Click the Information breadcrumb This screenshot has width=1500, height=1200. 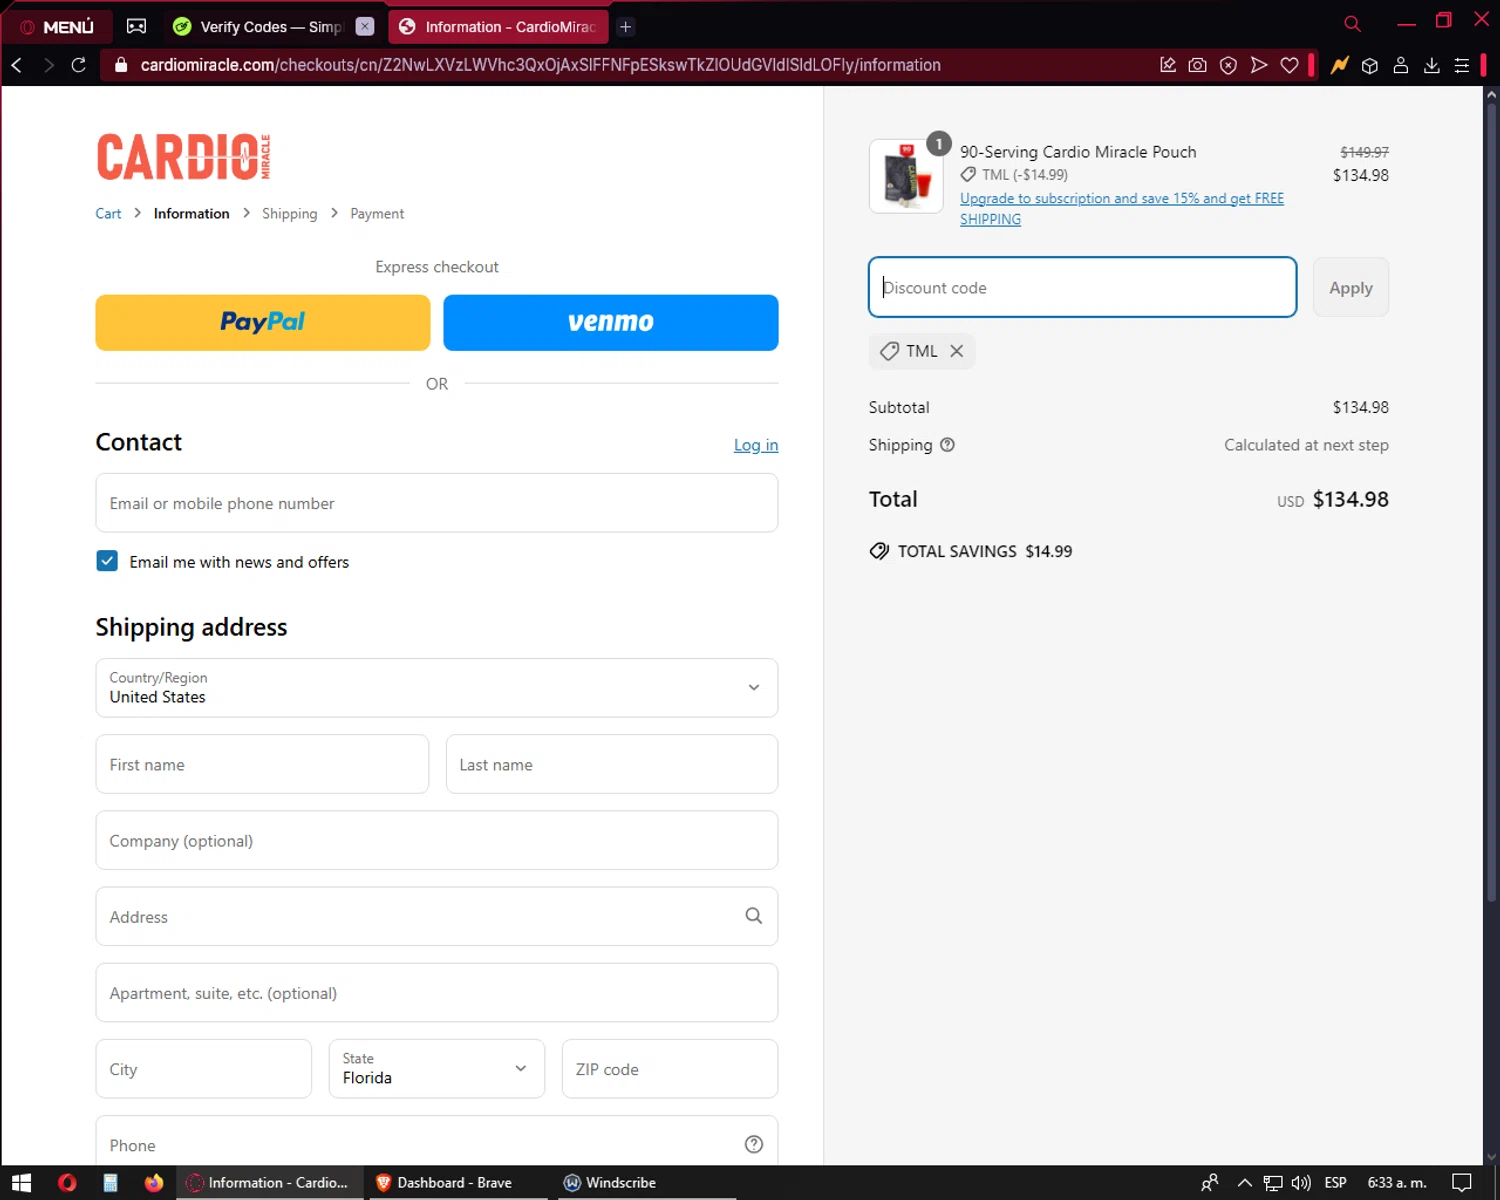click(x=191, y=214)
